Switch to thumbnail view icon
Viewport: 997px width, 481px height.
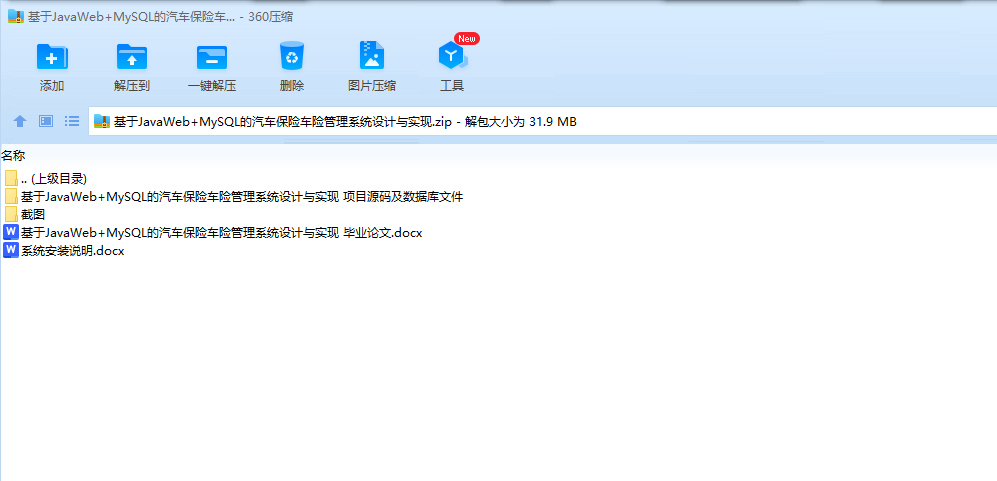click(x=46, y=121)
